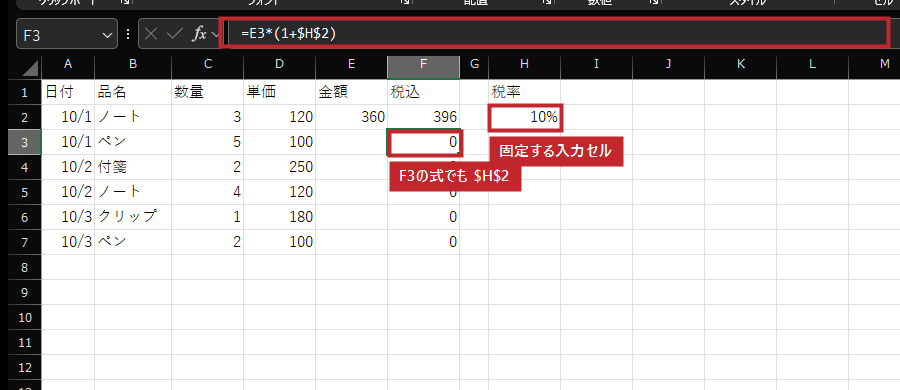Screen dimensions: 900x390
Task: Select cell E2 showing 360
Action: tap(351, 117)
